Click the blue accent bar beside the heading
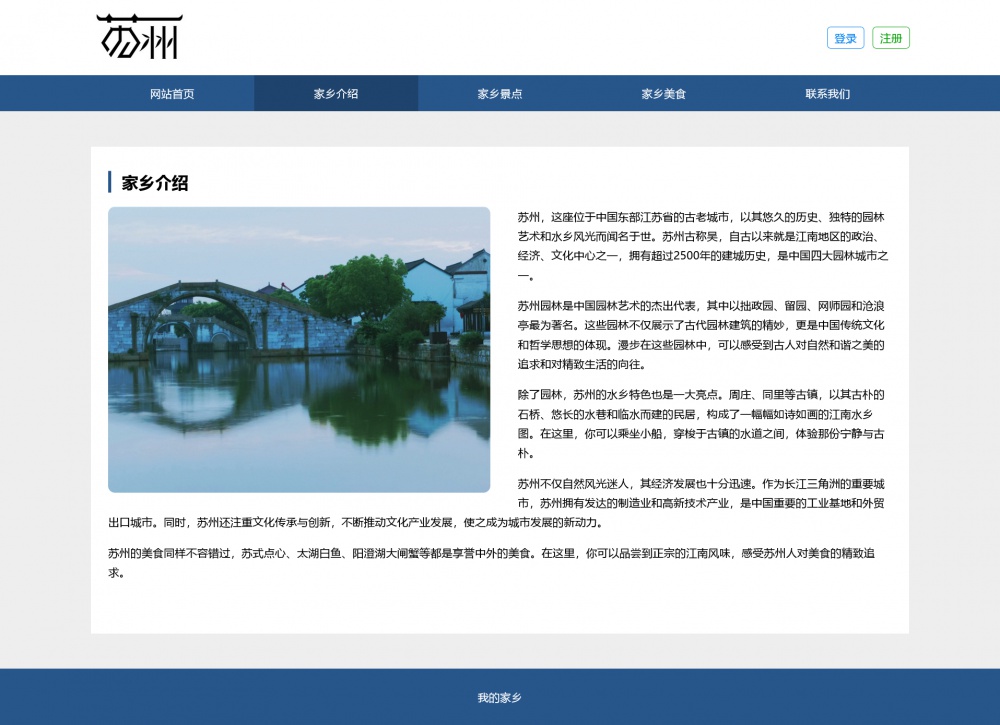Image resolution: width=1000 pixels, height=725 pixels. point(109,182)
